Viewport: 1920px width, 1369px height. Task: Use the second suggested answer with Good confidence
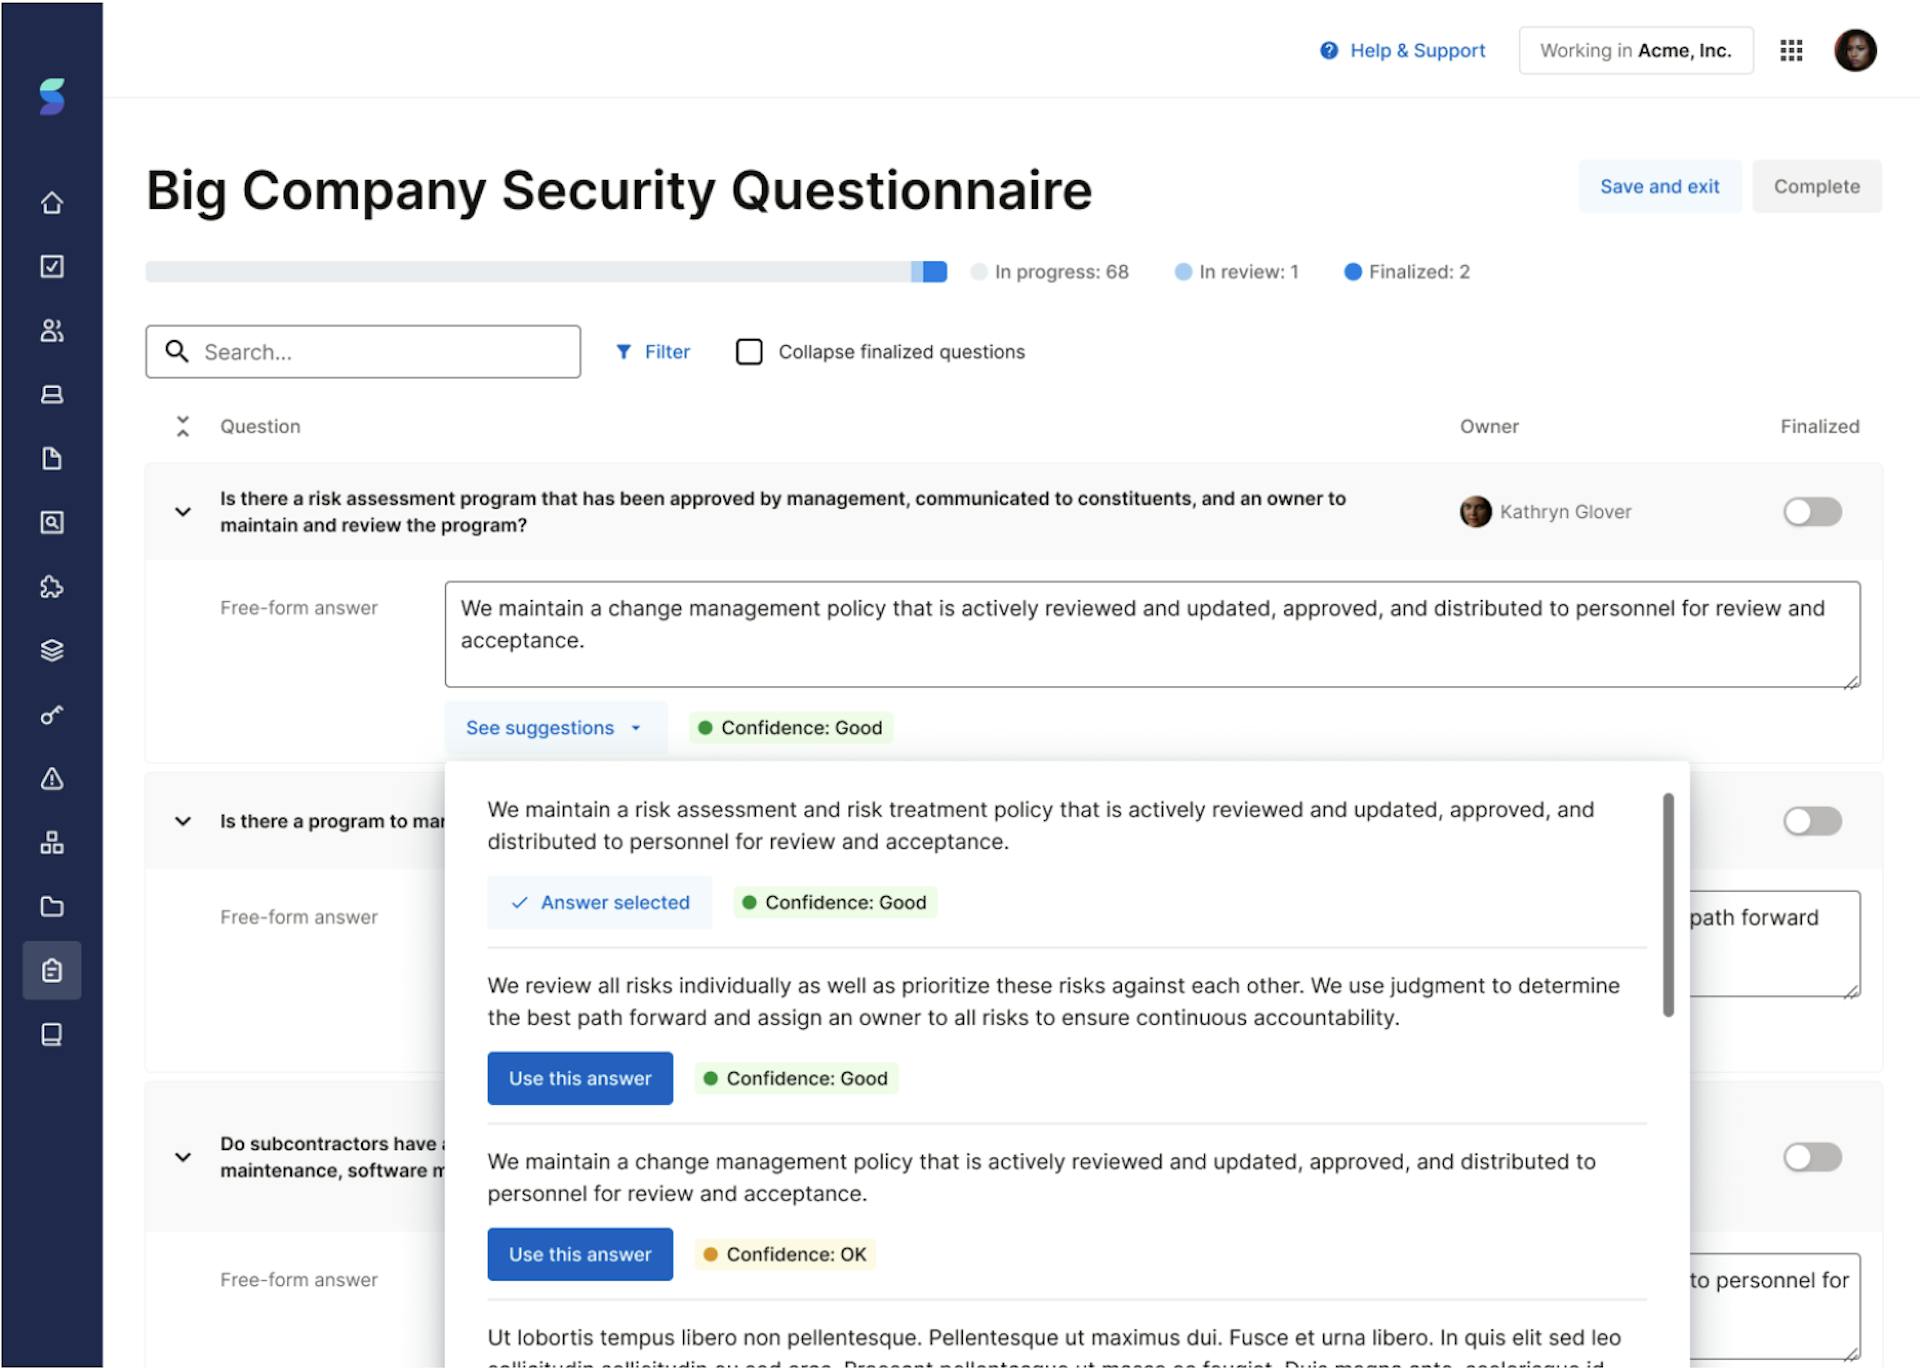tap(580, 1078)
